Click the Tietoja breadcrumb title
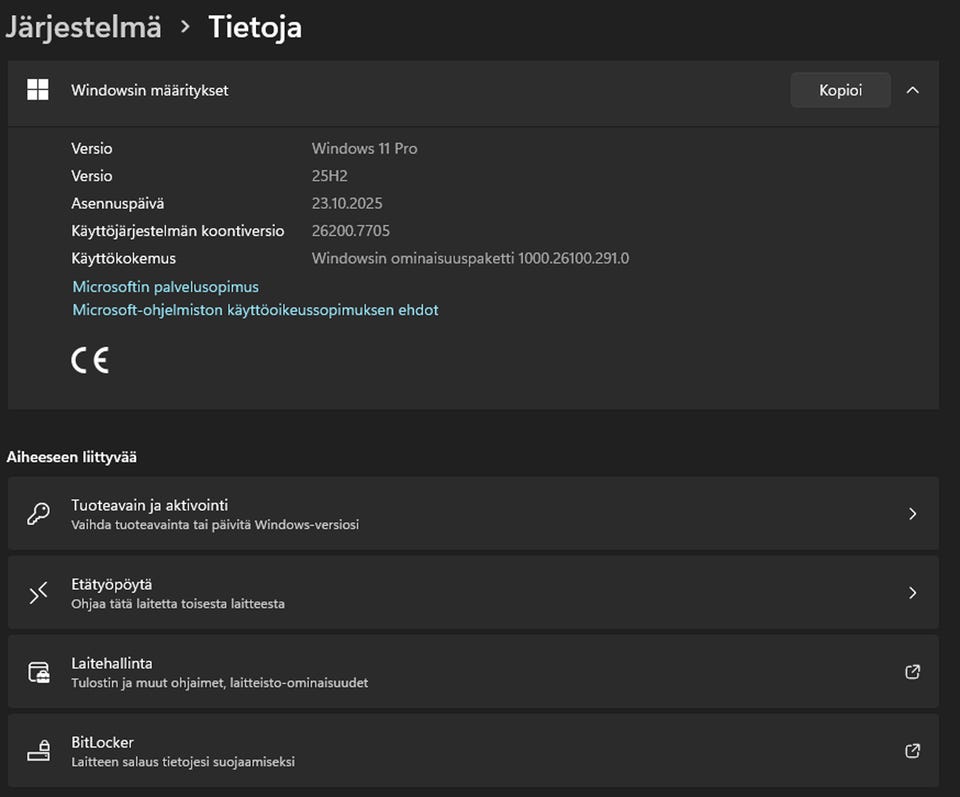This screenshot has height=797, width=960. pos(255,27)
